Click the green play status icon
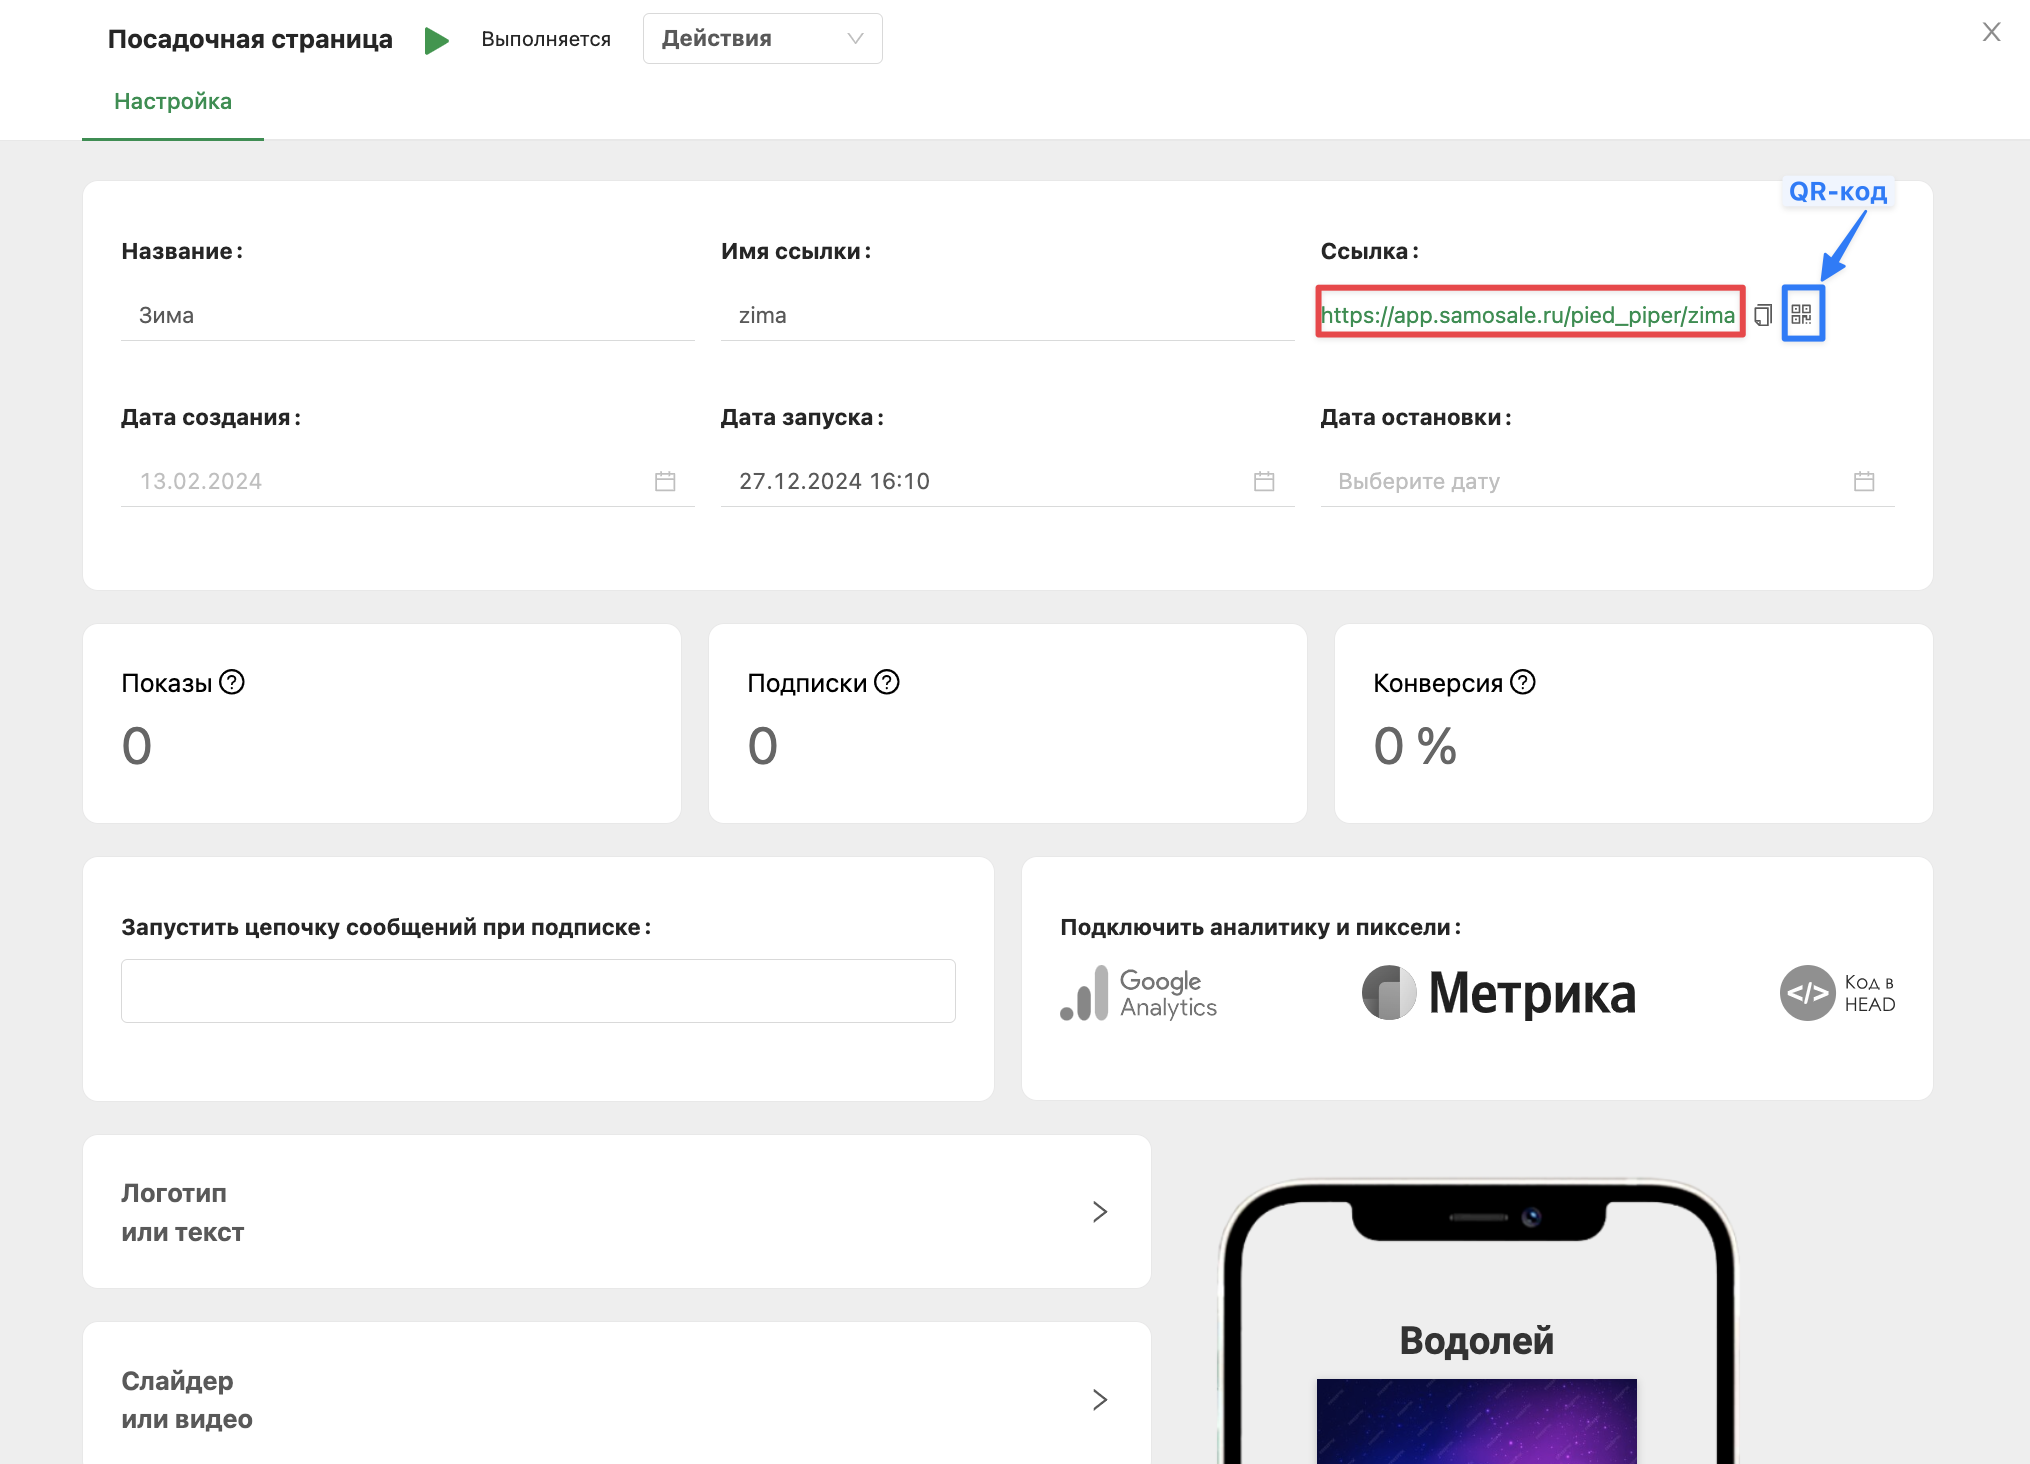 tap(437, 40)
